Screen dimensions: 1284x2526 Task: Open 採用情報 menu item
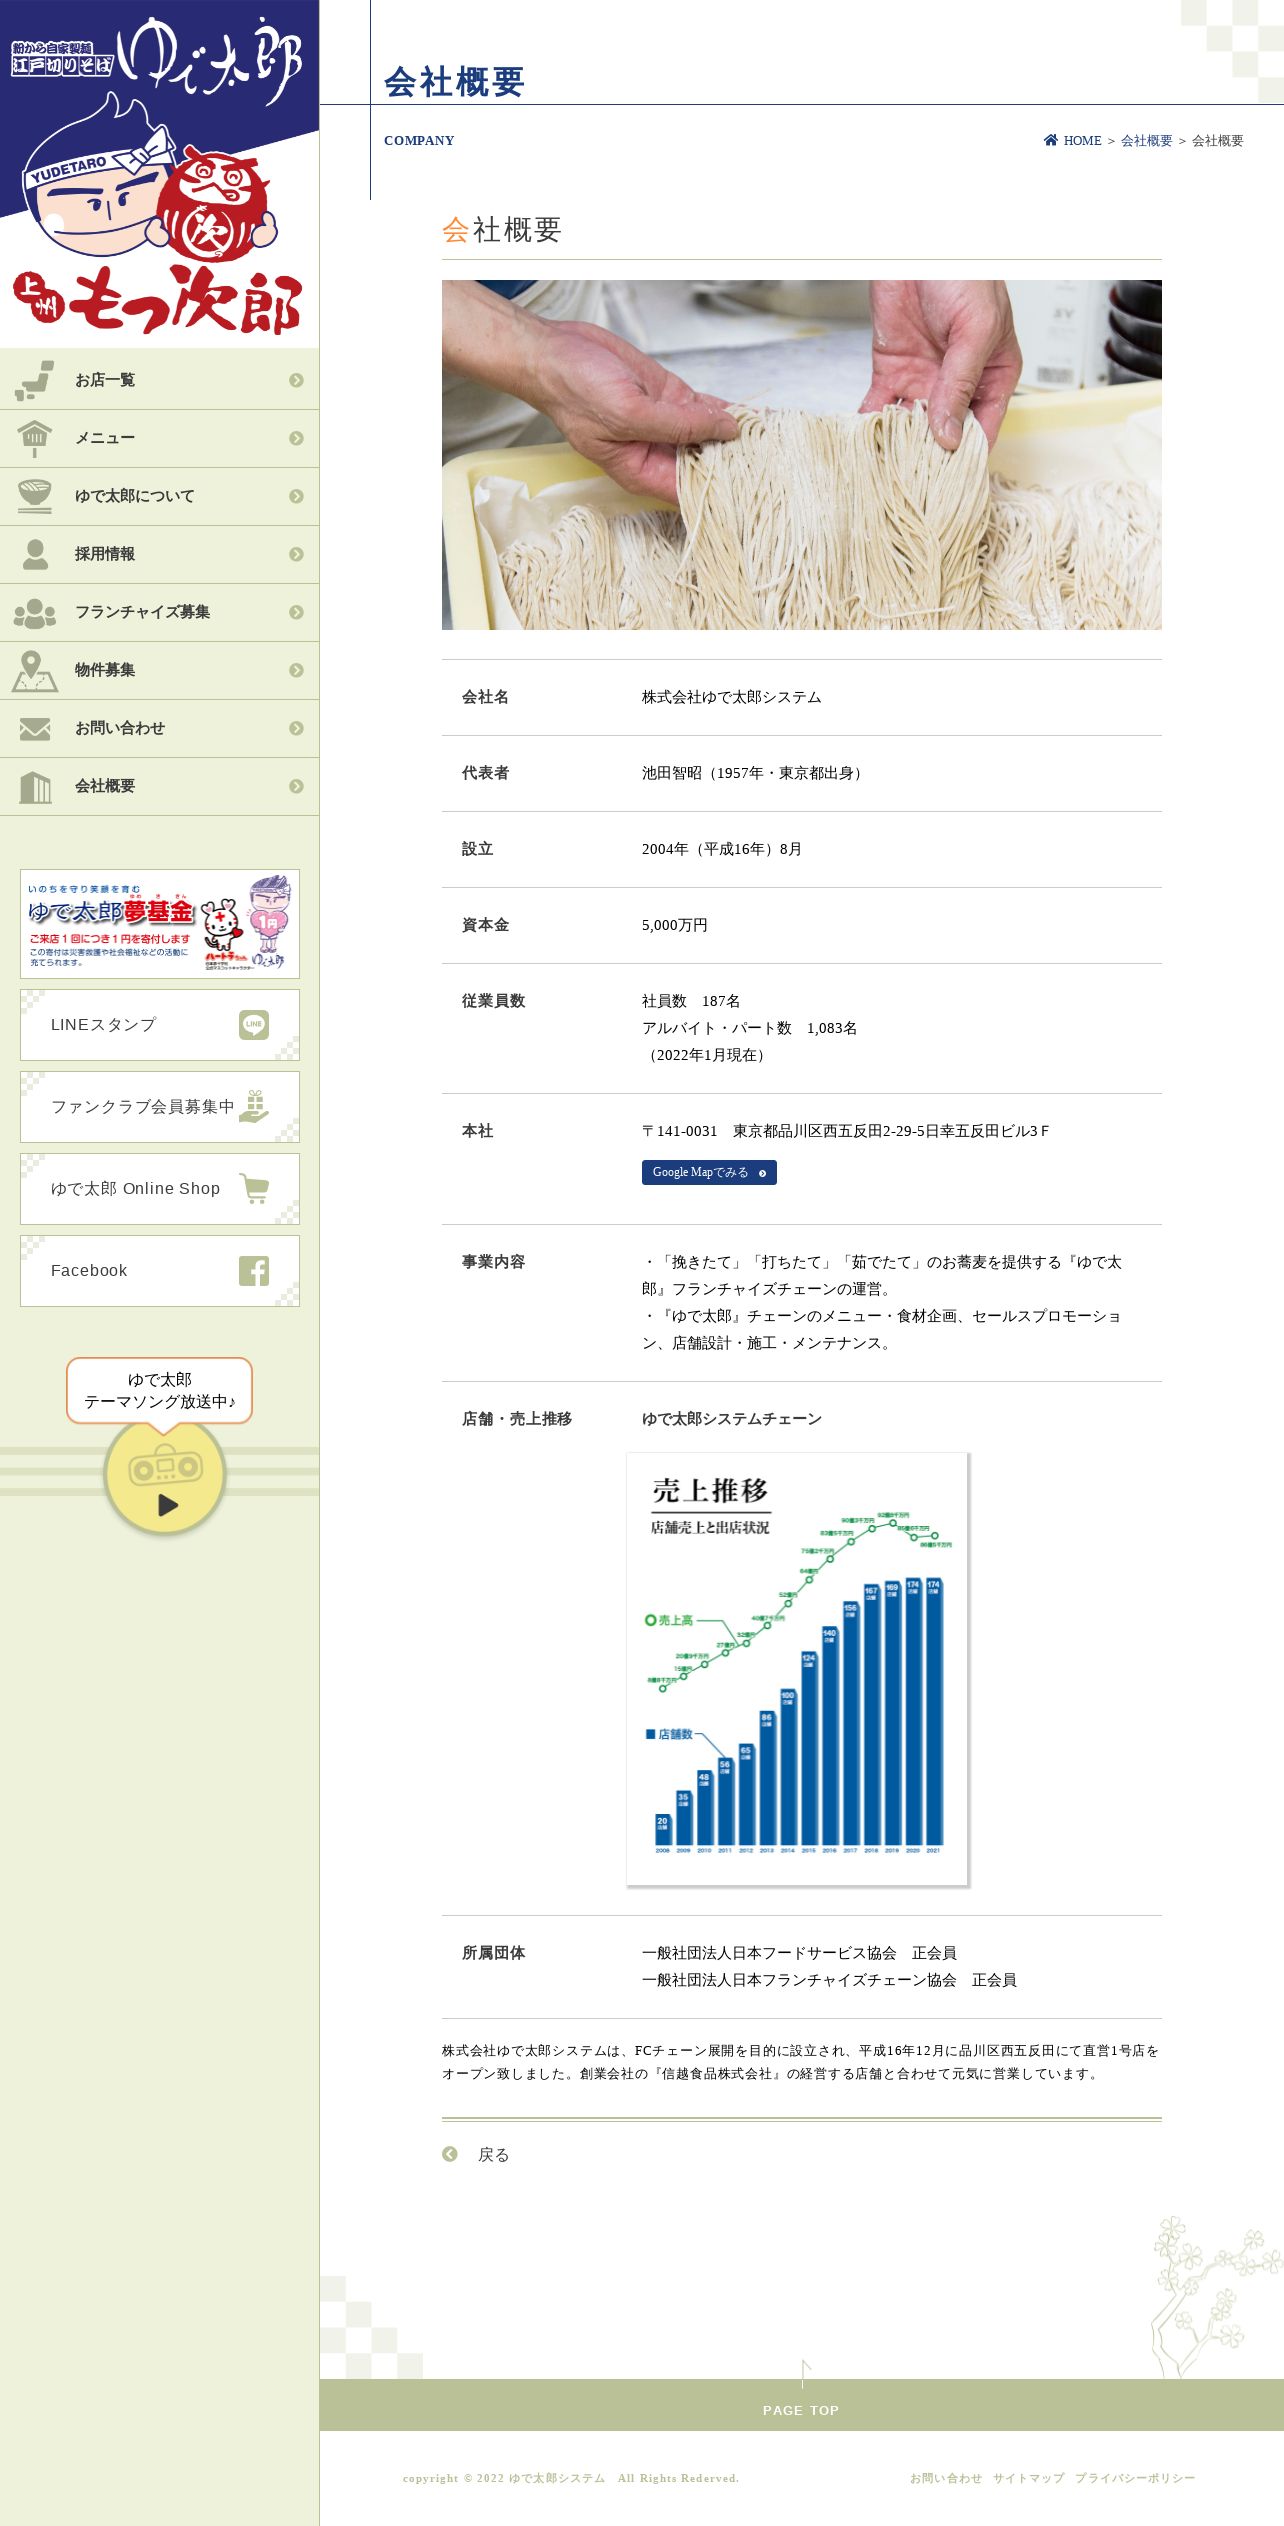point(159,554)
